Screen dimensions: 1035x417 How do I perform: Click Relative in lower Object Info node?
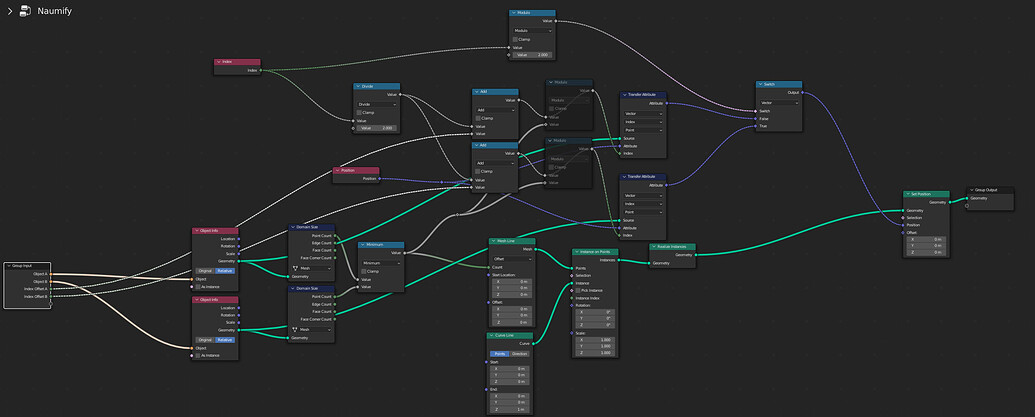tap(225, 340)
